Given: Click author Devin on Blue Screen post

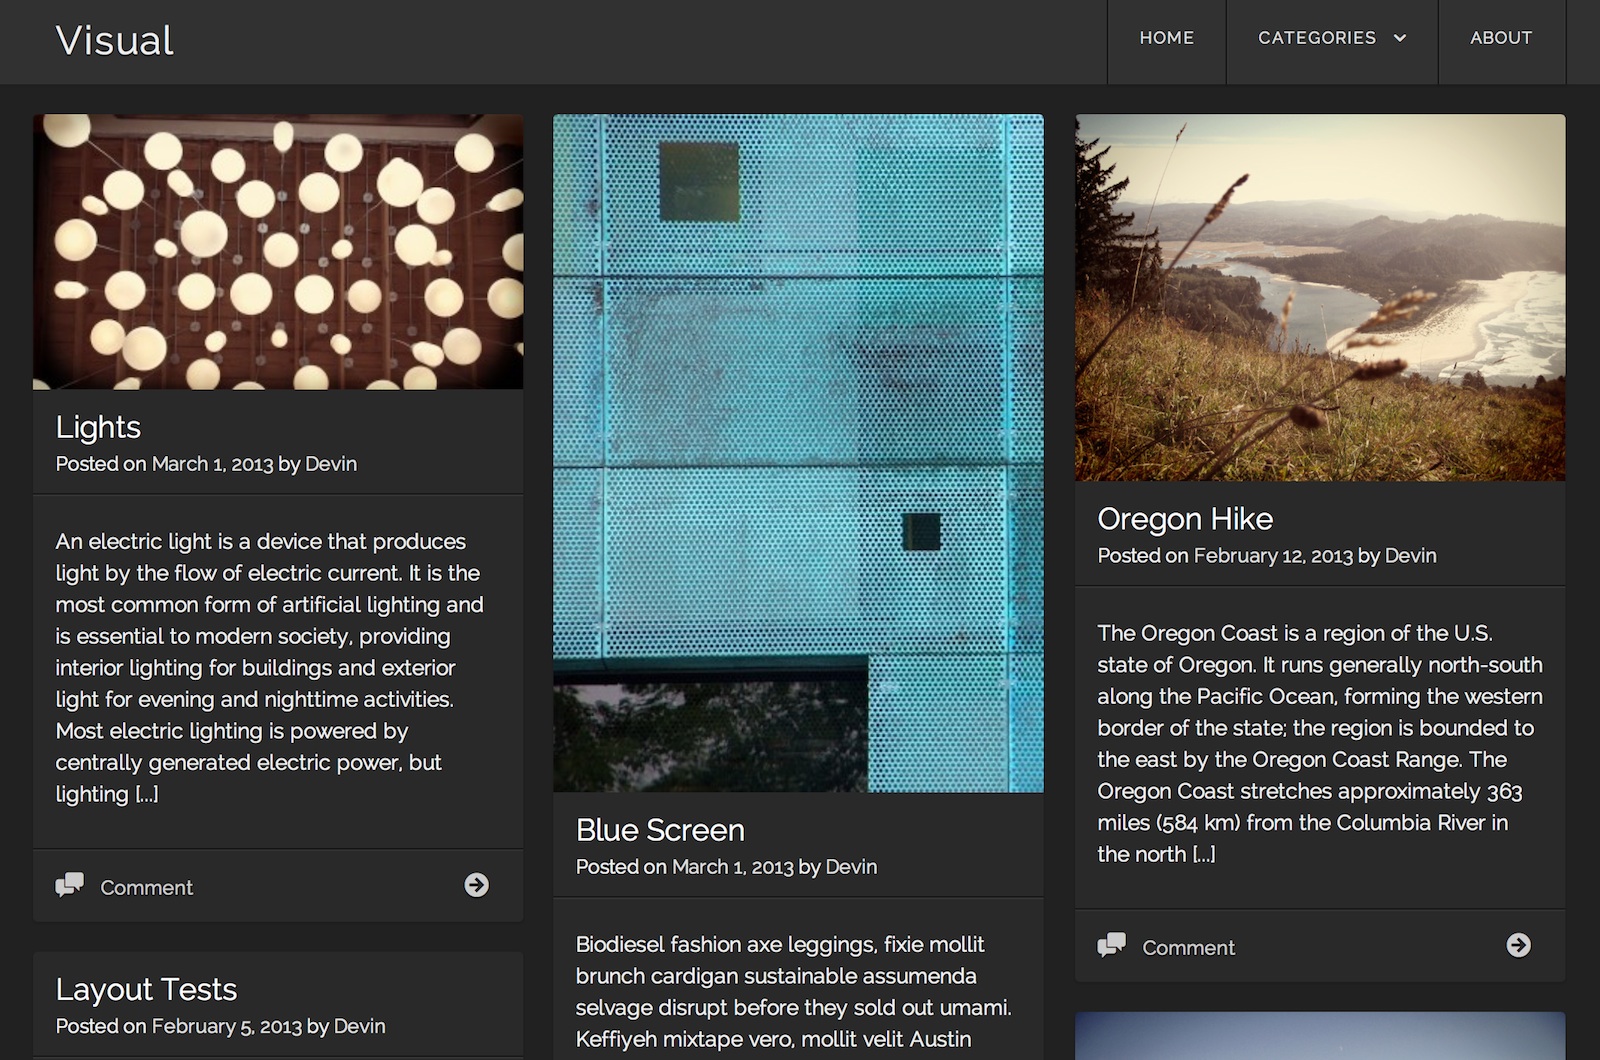Looking at the screenshot, I should click(851, 867).
